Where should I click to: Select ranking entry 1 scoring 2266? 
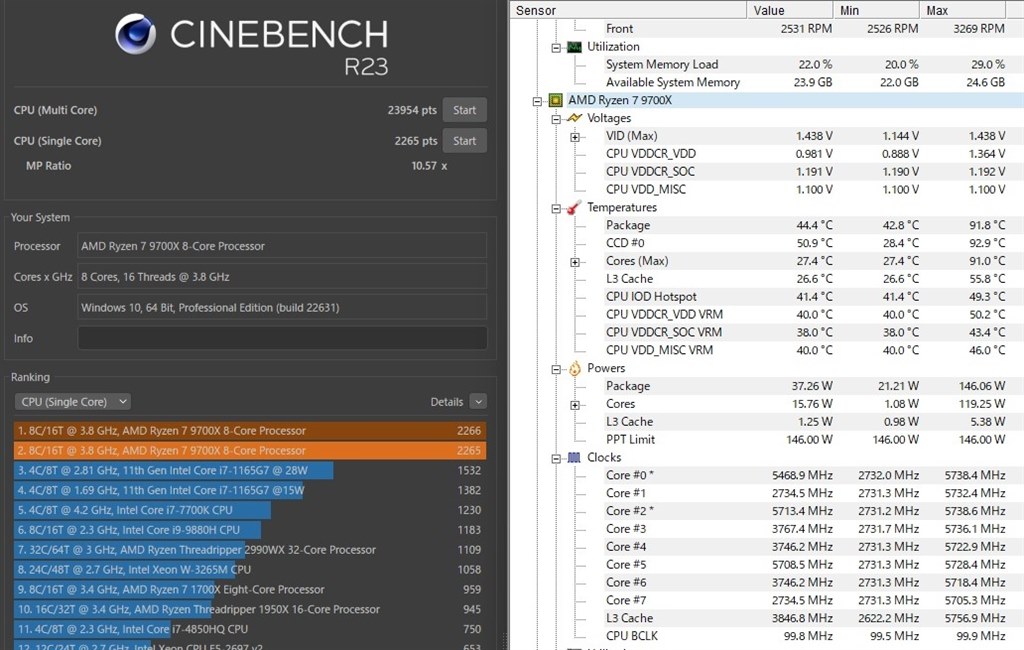point(250,431)
